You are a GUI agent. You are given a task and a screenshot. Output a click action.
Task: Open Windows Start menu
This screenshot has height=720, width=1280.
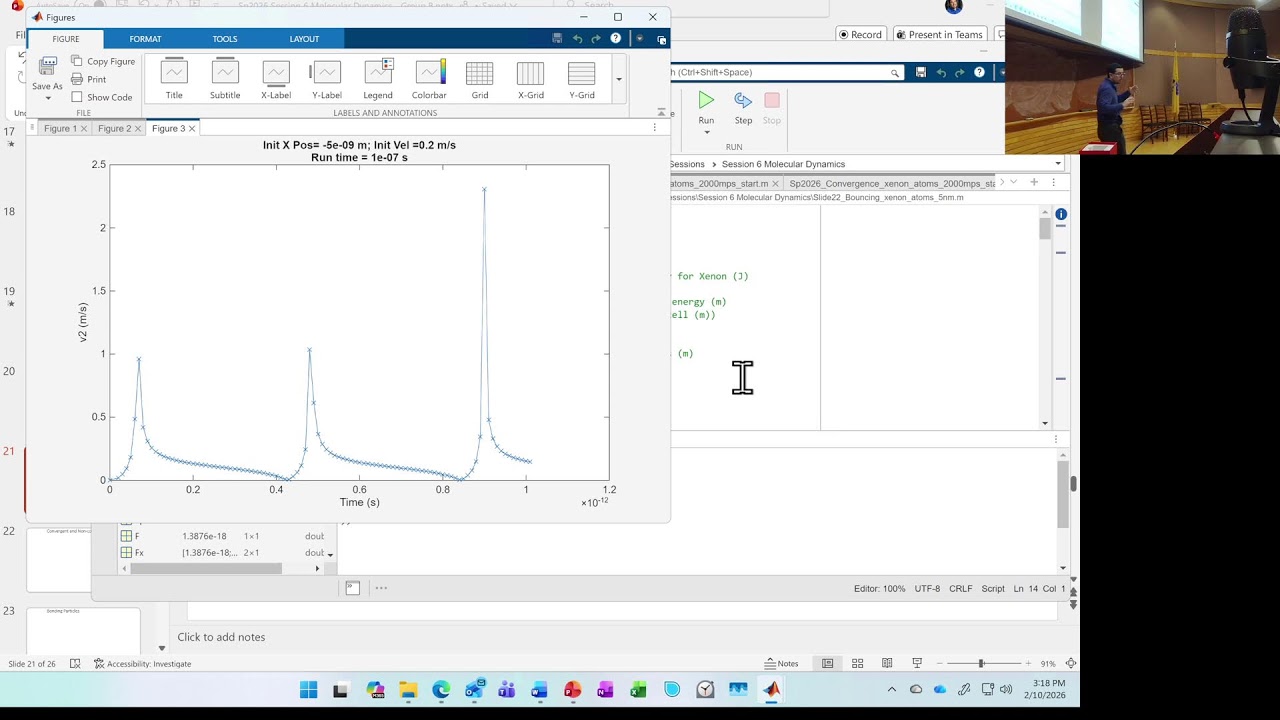pyautogui.click(x=309, y=690)
